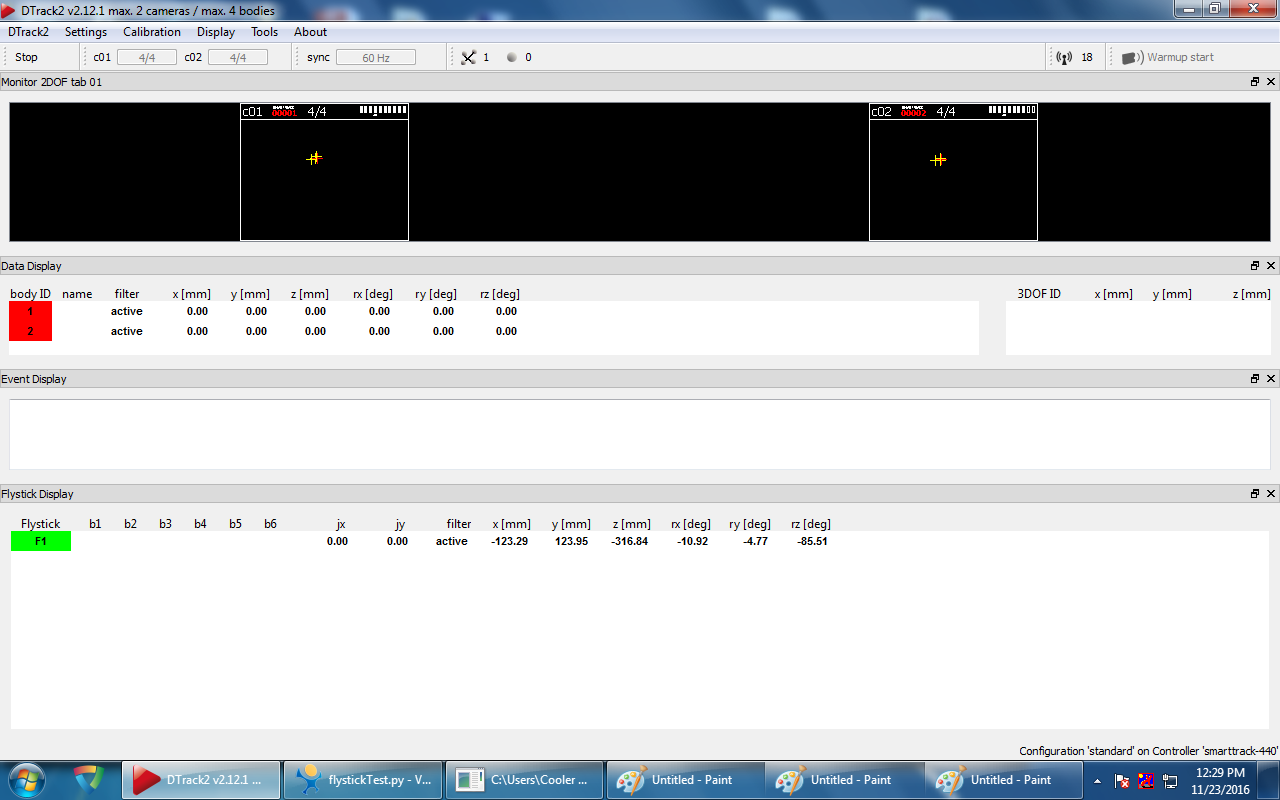Open the Calibration menu
1280x800 pixels.
[152, 32]
